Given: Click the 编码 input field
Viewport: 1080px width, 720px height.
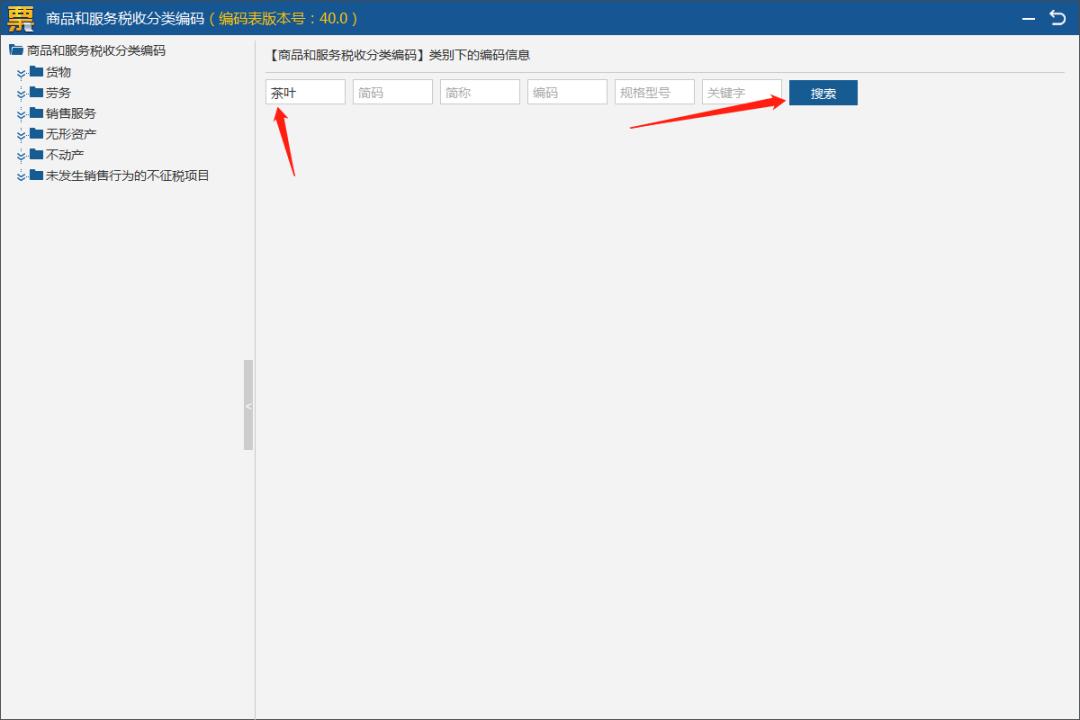Looking at the screenshot, I should pyautogui.click(x=567, y=92).
